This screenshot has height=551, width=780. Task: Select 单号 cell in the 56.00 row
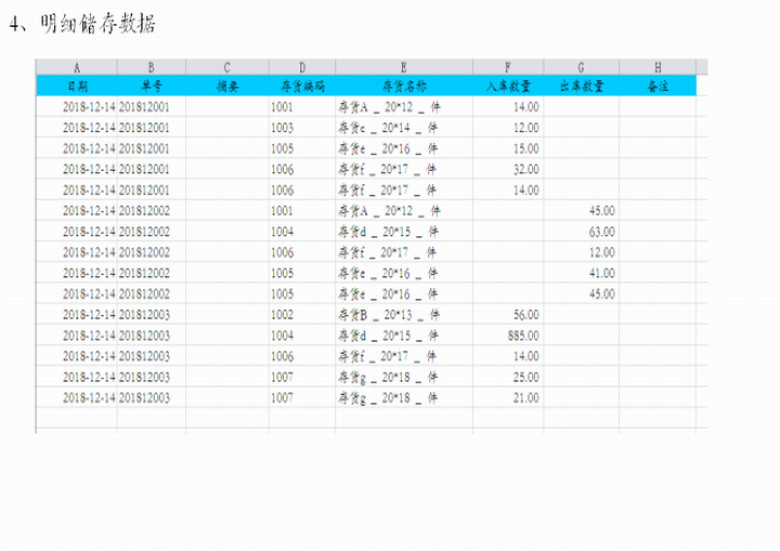point(151,315)
